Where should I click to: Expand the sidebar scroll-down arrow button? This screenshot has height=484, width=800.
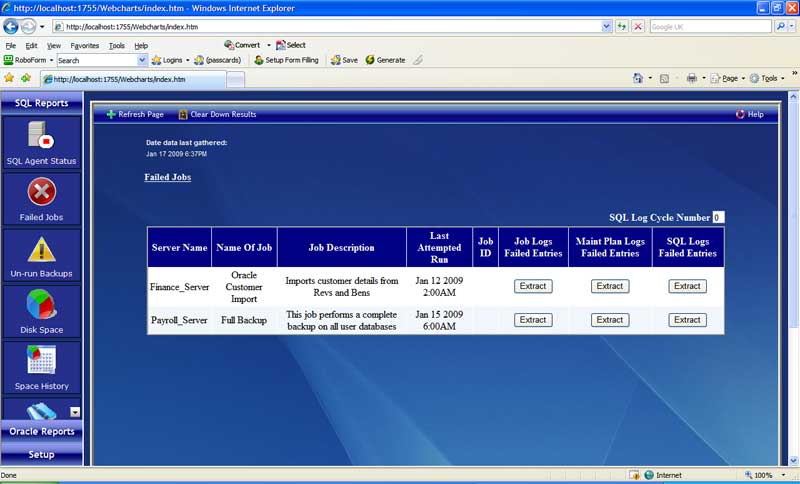pyautogui.click(x=75, y=412)
